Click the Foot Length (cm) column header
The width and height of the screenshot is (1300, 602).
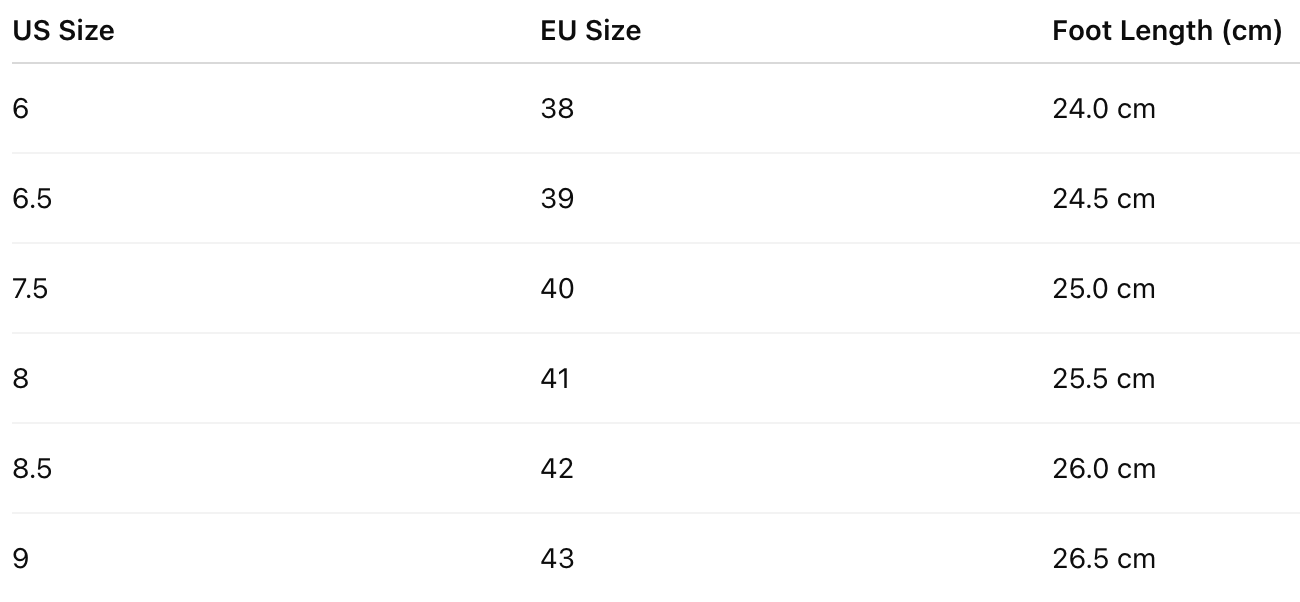(x=1166, y=31)
